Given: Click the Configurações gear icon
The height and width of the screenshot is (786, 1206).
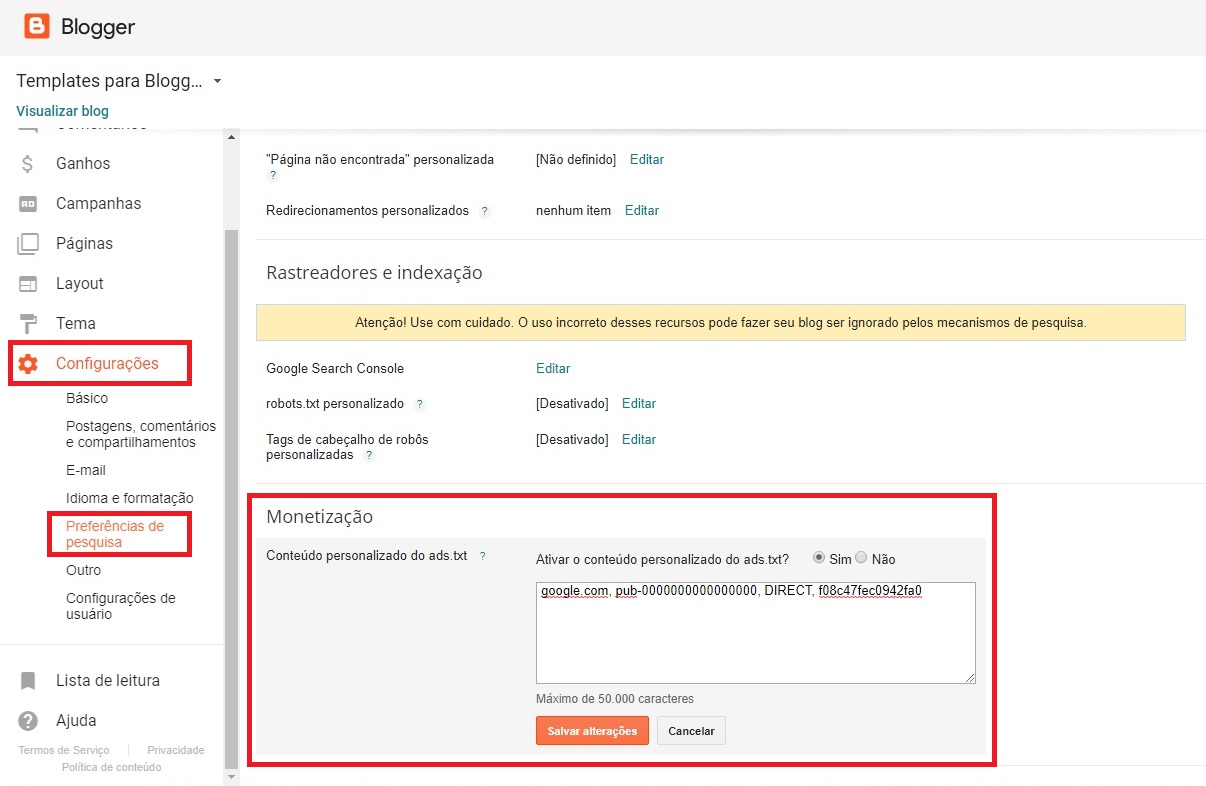Looking at the screenshot, I should (28, 363).
